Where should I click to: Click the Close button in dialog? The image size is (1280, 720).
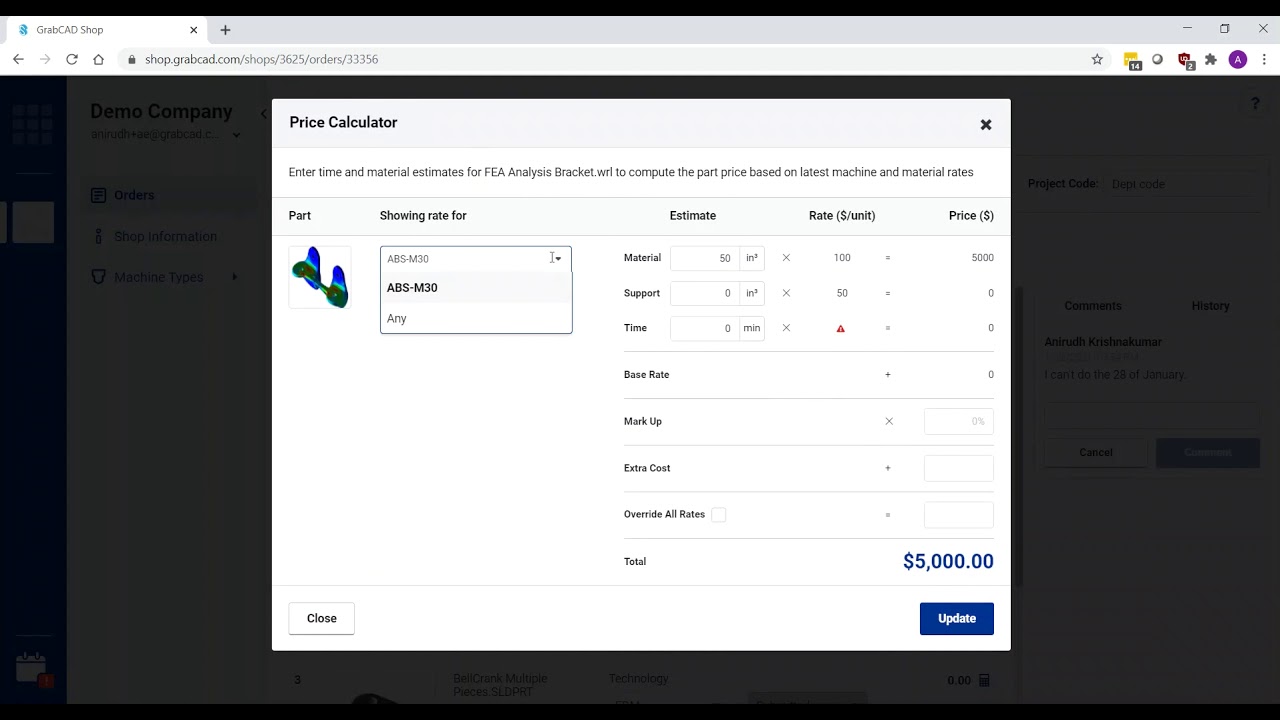click(322, 618)
